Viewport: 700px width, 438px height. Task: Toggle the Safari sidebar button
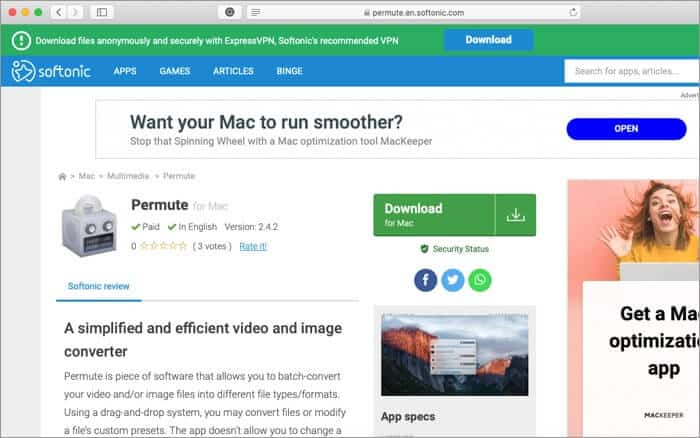coord(102,12)
